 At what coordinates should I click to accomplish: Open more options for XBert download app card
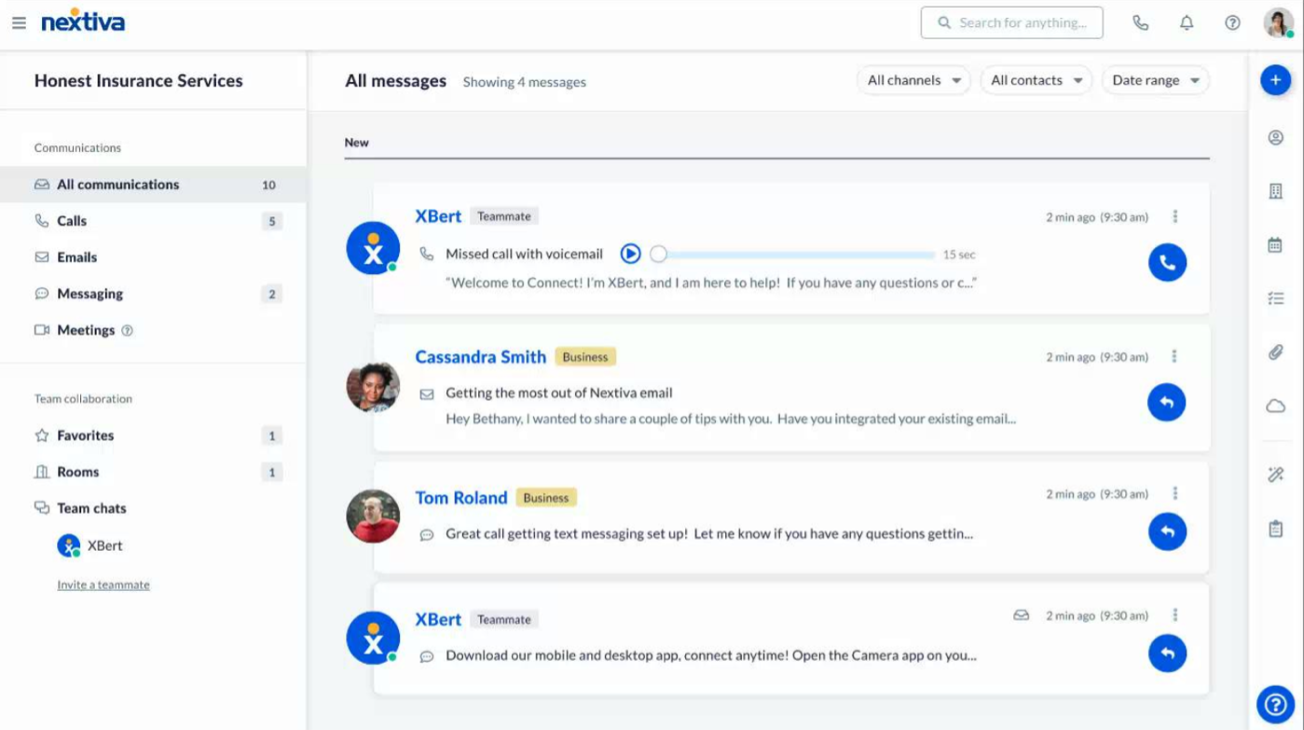tap(1175, 616)
